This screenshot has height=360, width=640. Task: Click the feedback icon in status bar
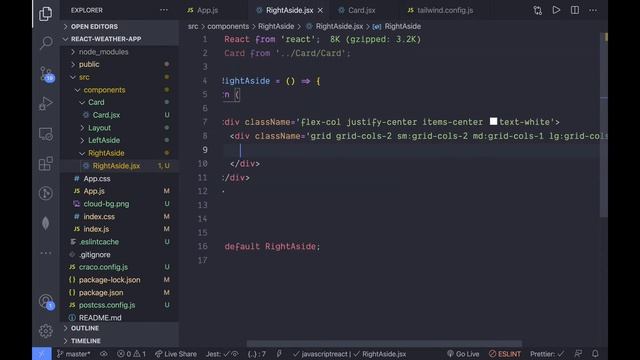pos(578,354)
